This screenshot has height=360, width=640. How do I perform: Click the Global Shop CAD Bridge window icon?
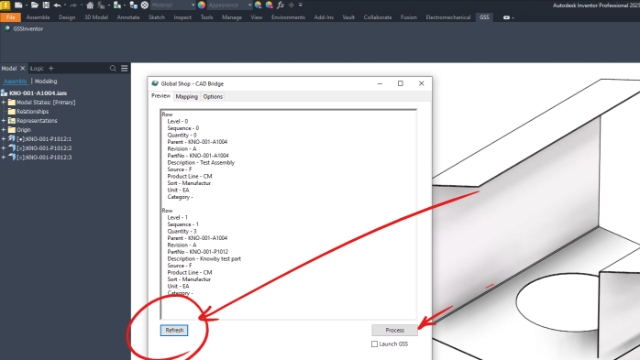(155, 83)
